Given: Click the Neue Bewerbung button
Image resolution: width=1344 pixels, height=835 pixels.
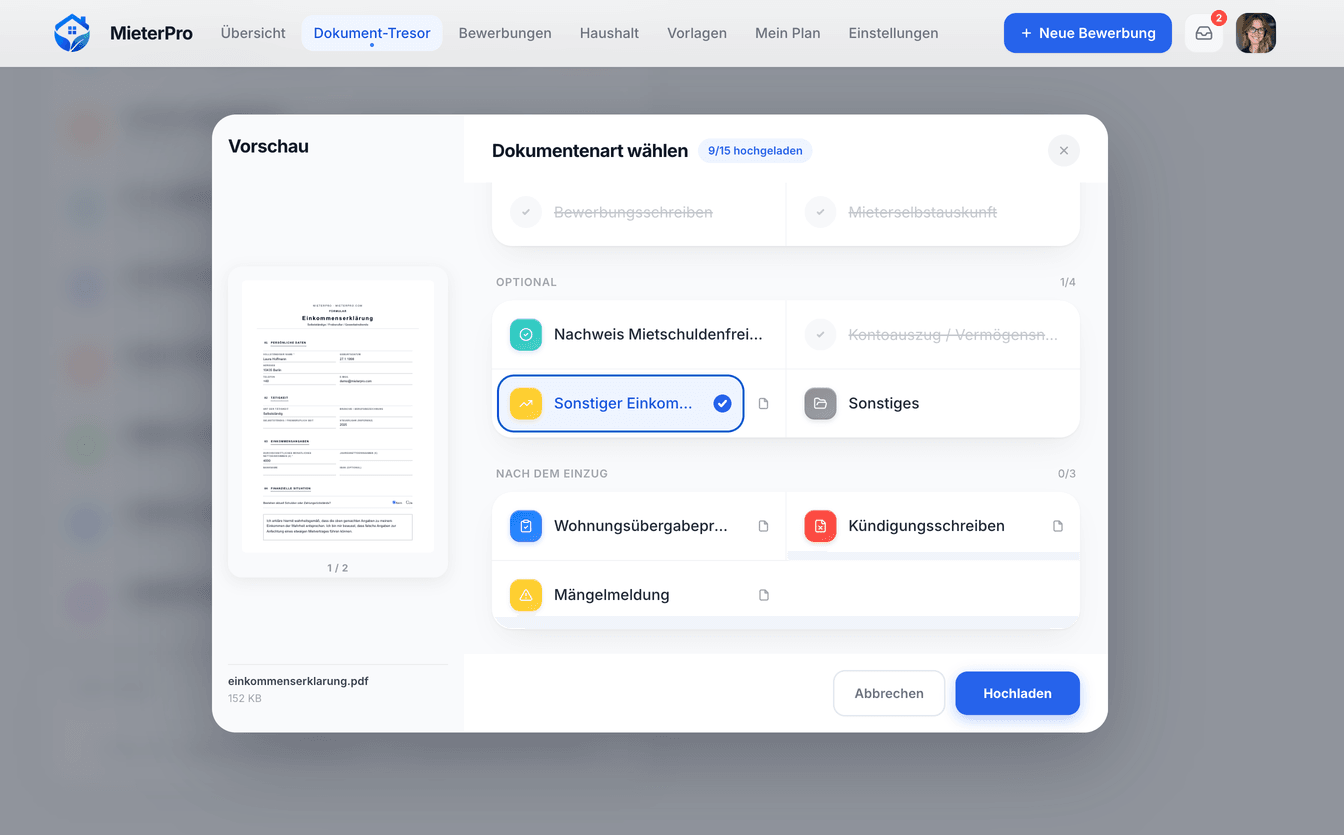Looking at the screenshot, I should click(x=1088, y=33).
